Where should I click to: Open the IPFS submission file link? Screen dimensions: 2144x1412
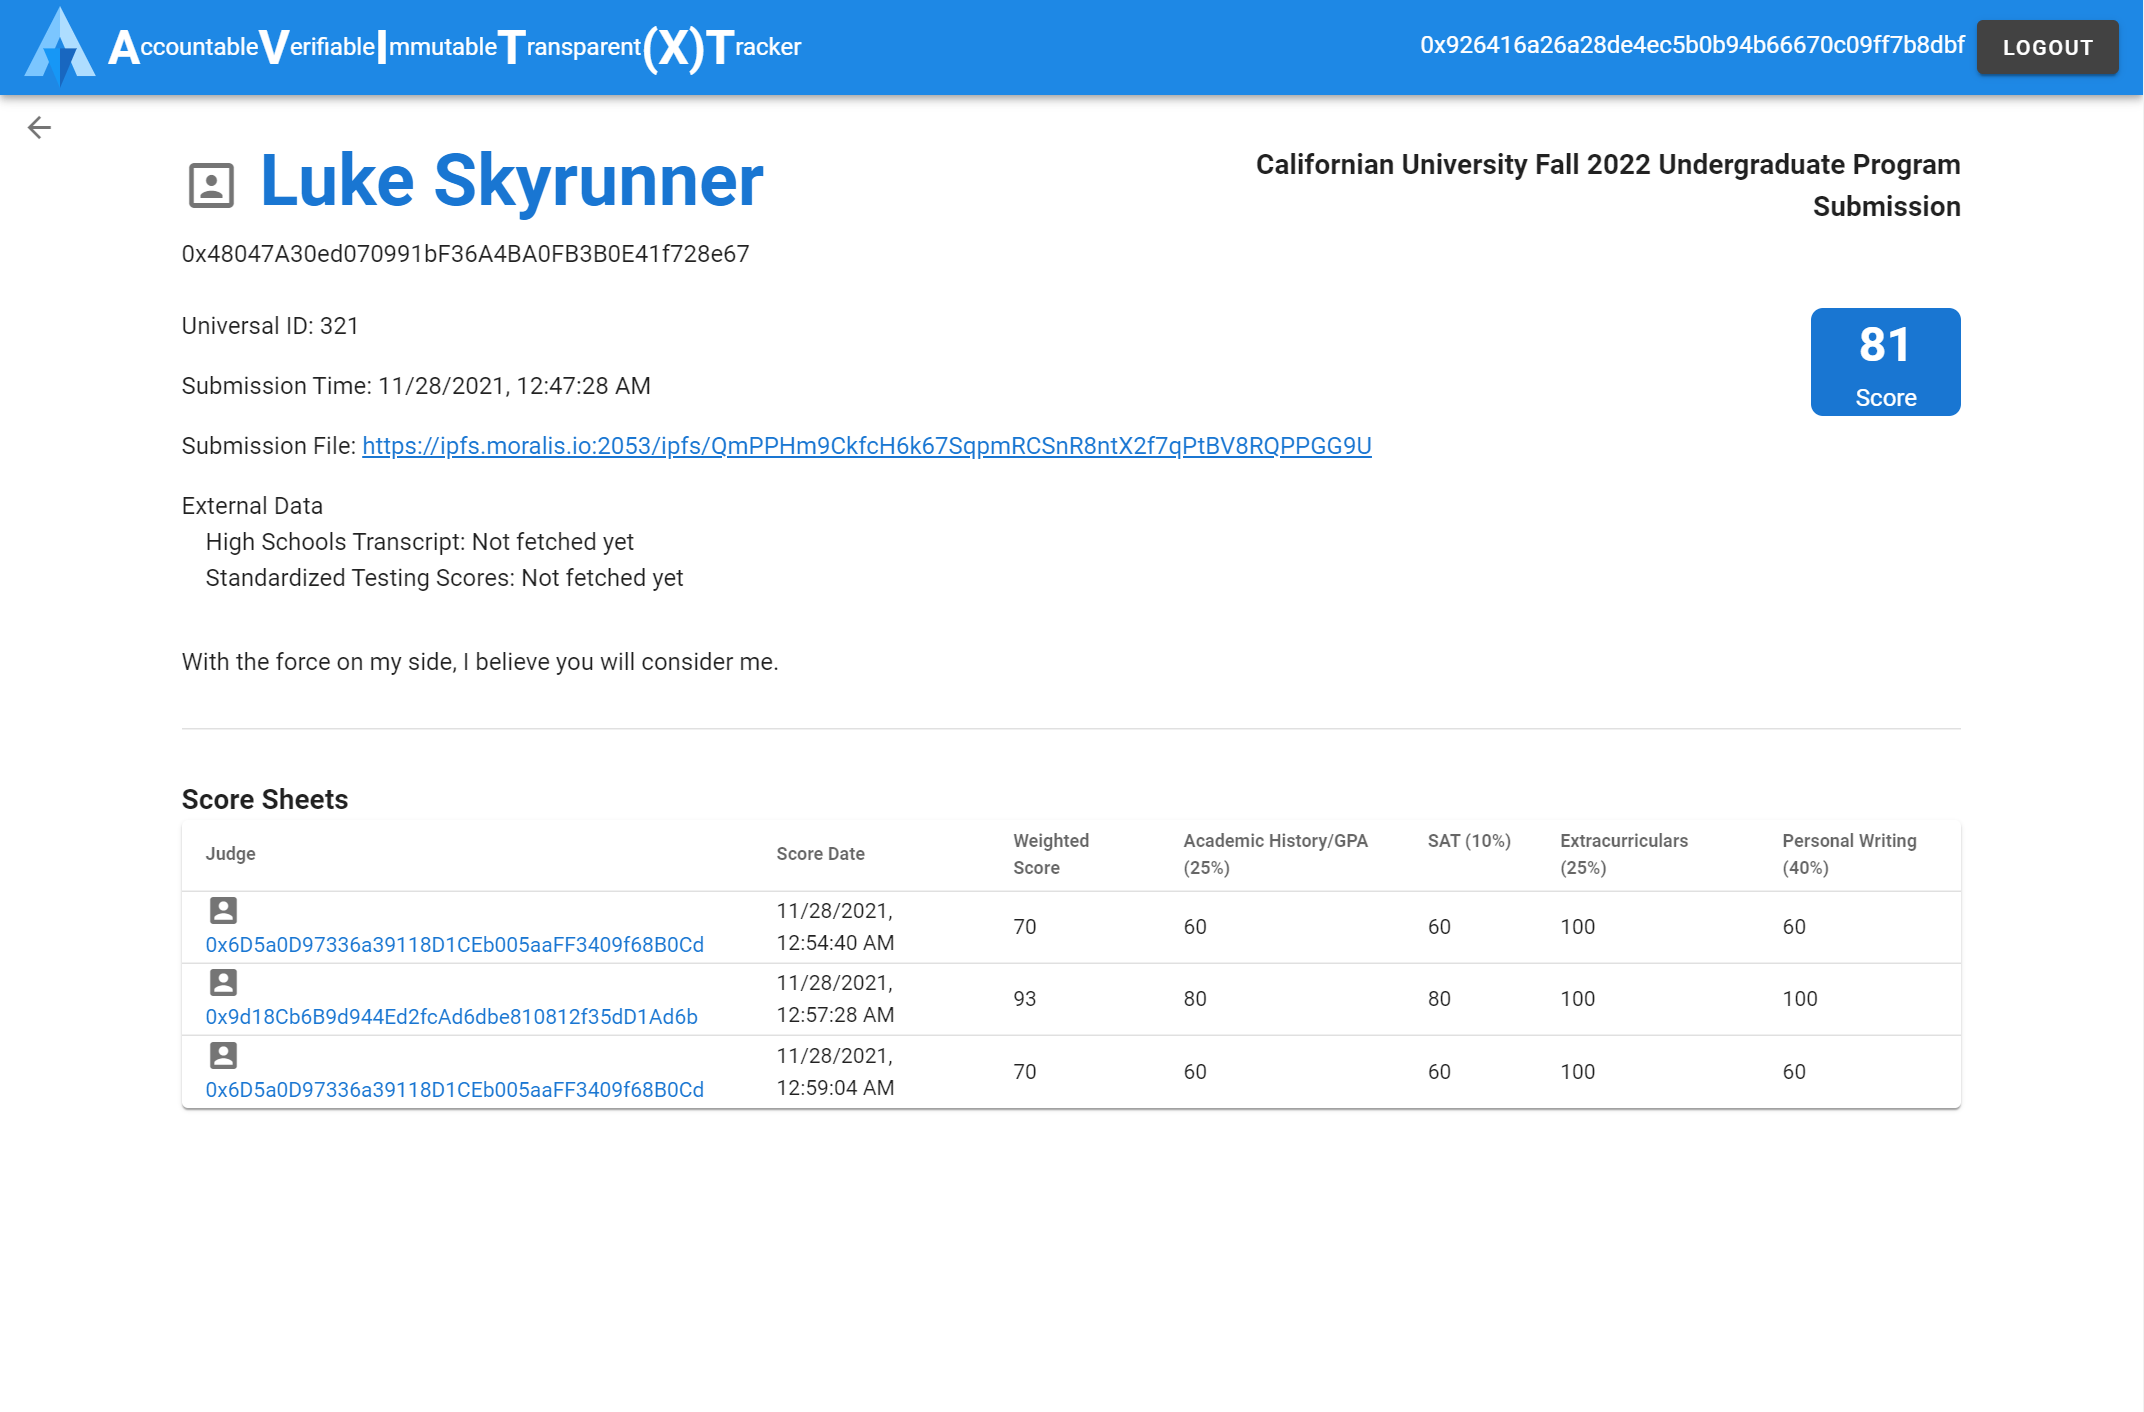(x=866, y=446)
